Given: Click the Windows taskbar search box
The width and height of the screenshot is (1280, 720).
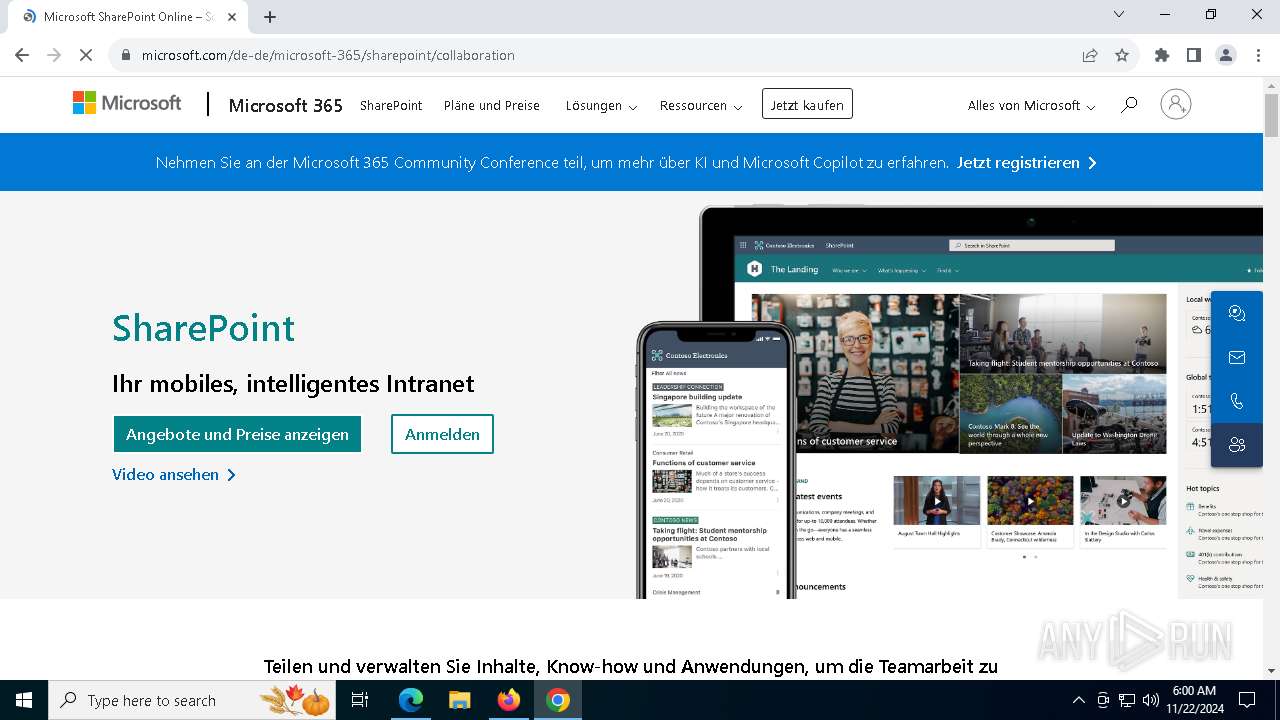Looking at the screenshot, I should (193, 700).
